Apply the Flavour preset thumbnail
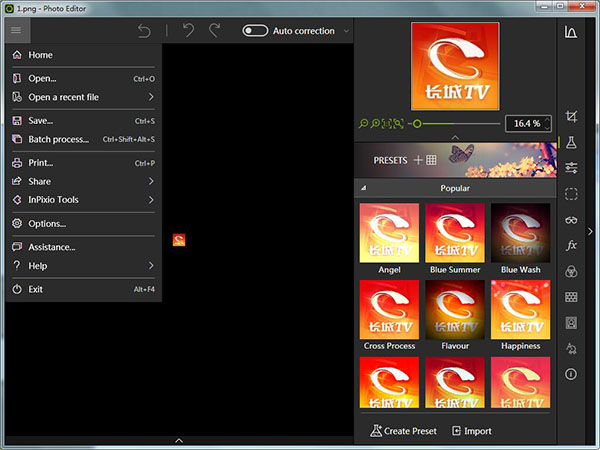 tap(455, 310)
